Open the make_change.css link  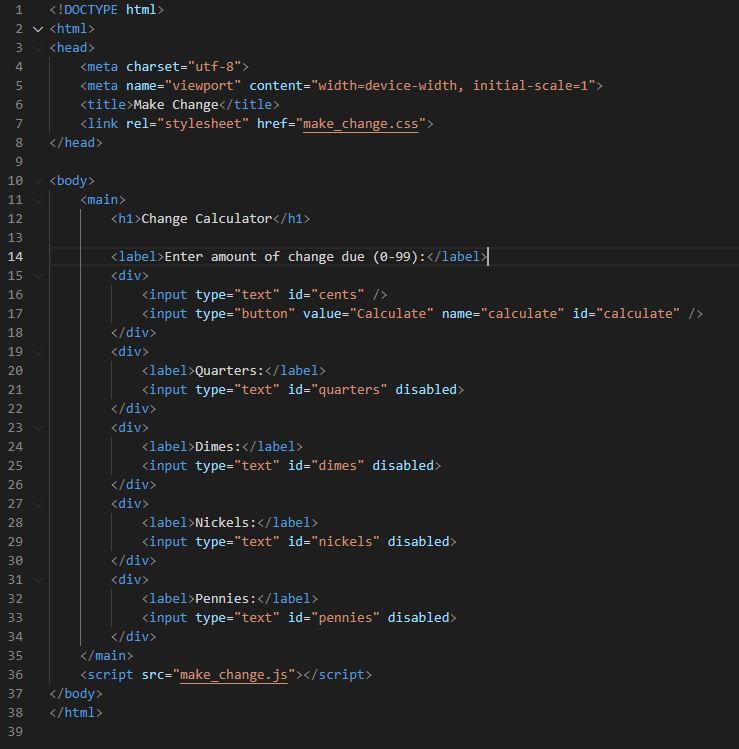click(361, 124)
